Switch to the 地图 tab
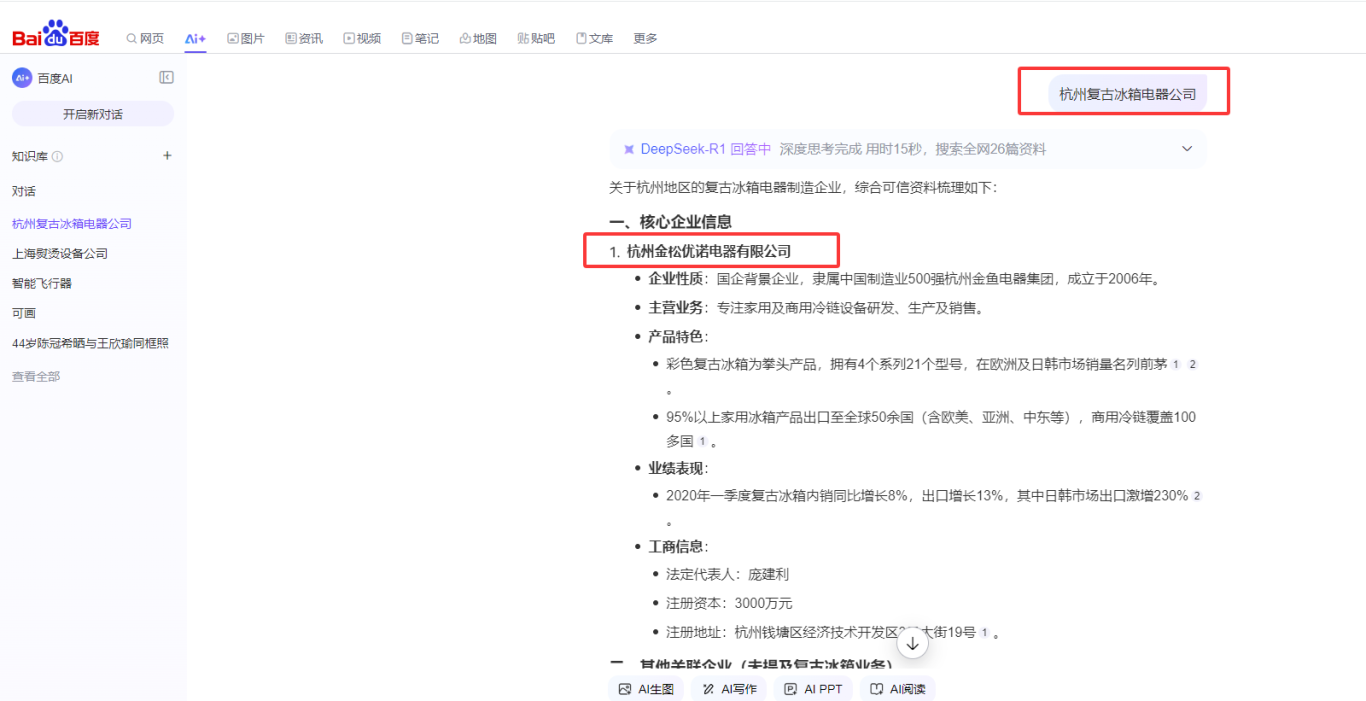This screenshot has width=1366, height=701. [478, 38]
